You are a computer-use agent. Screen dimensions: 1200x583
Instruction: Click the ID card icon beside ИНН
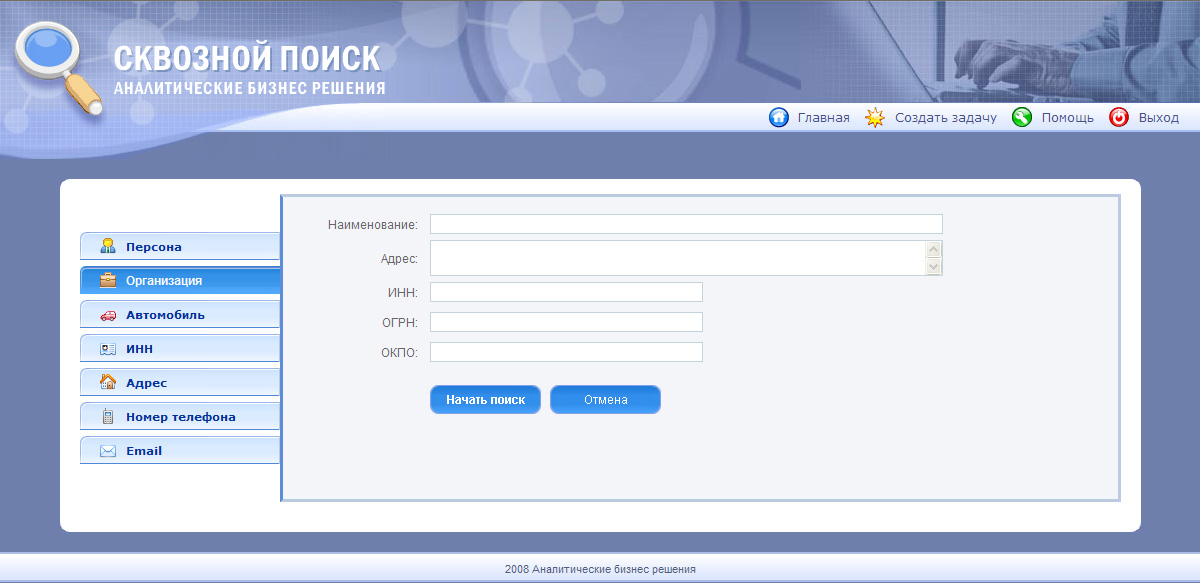point(107,348)
